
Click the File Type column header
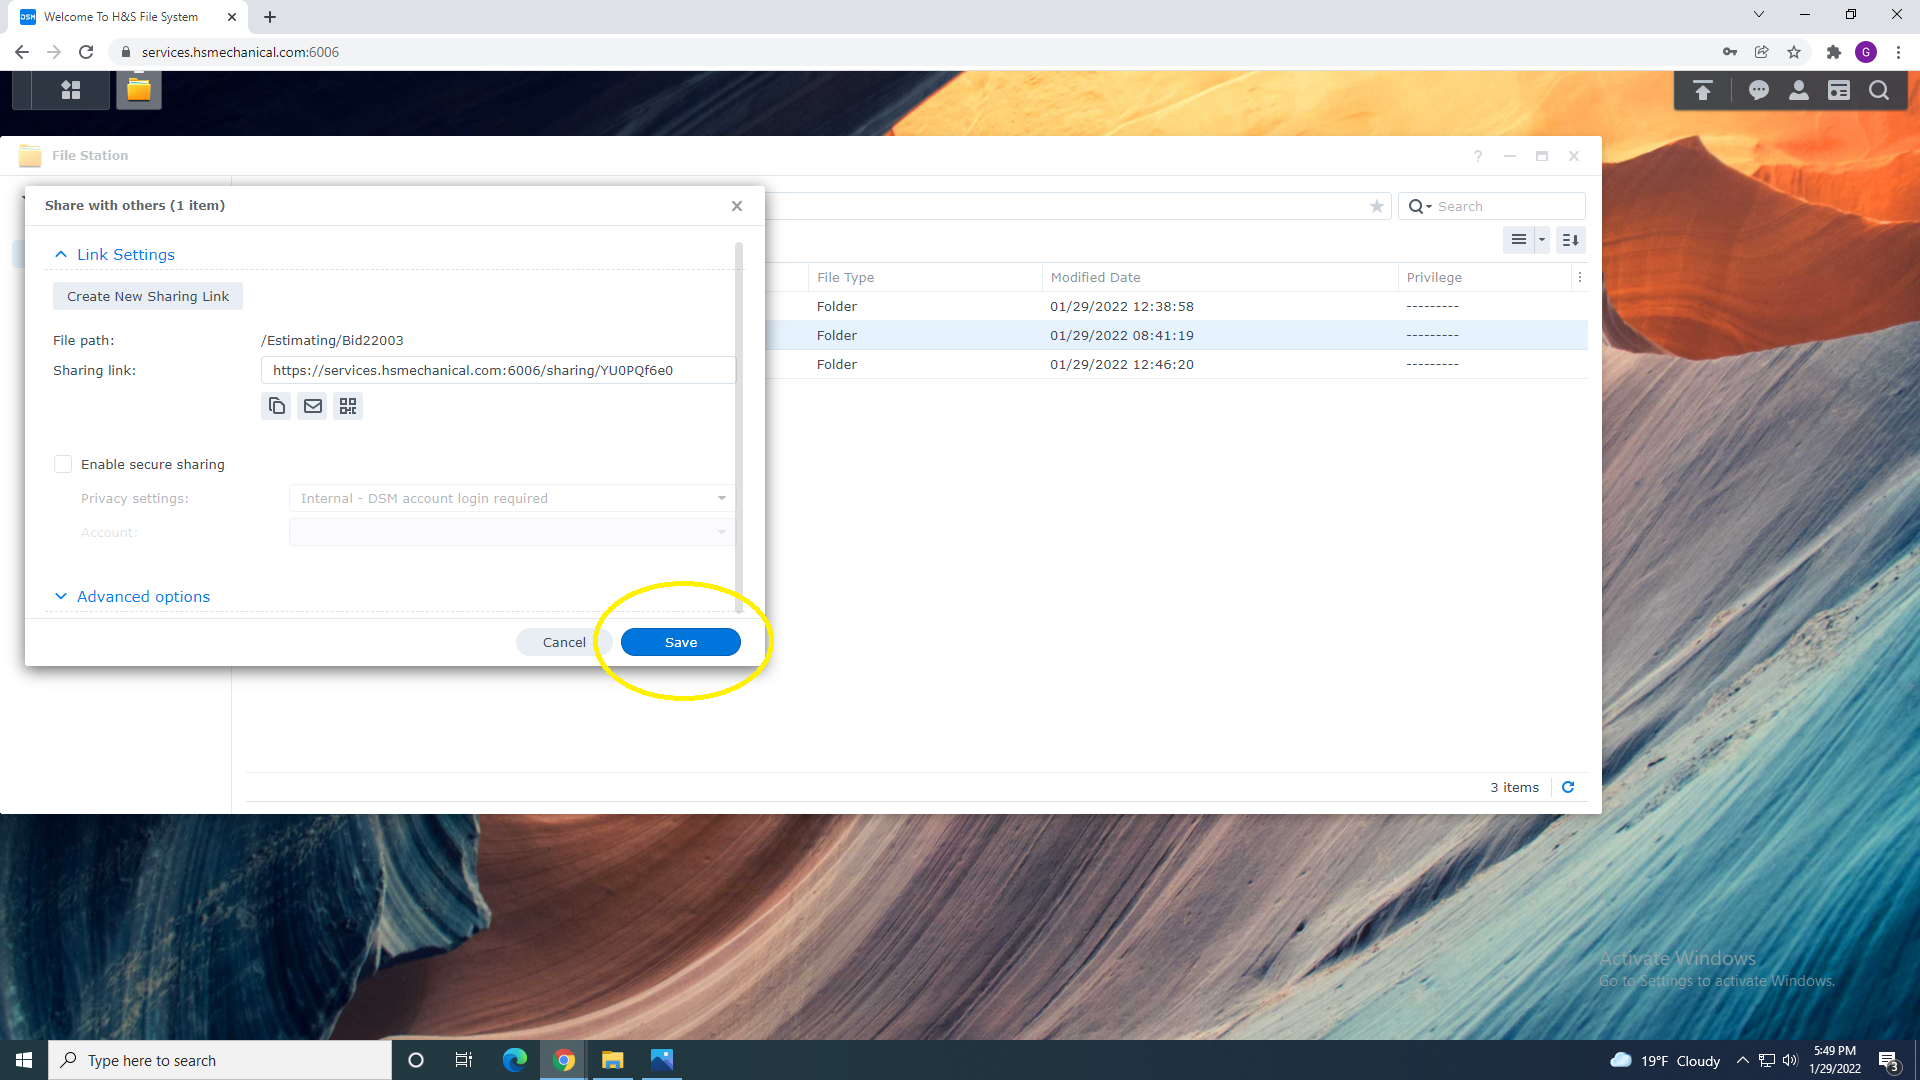[x=845, y=278]
